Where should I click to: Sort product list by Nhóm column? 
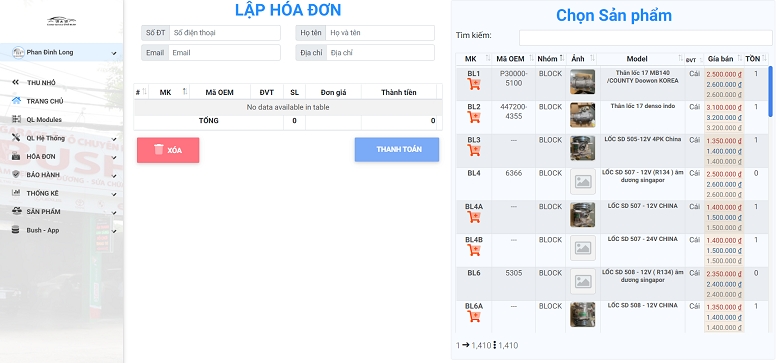(x=550, y=59)
